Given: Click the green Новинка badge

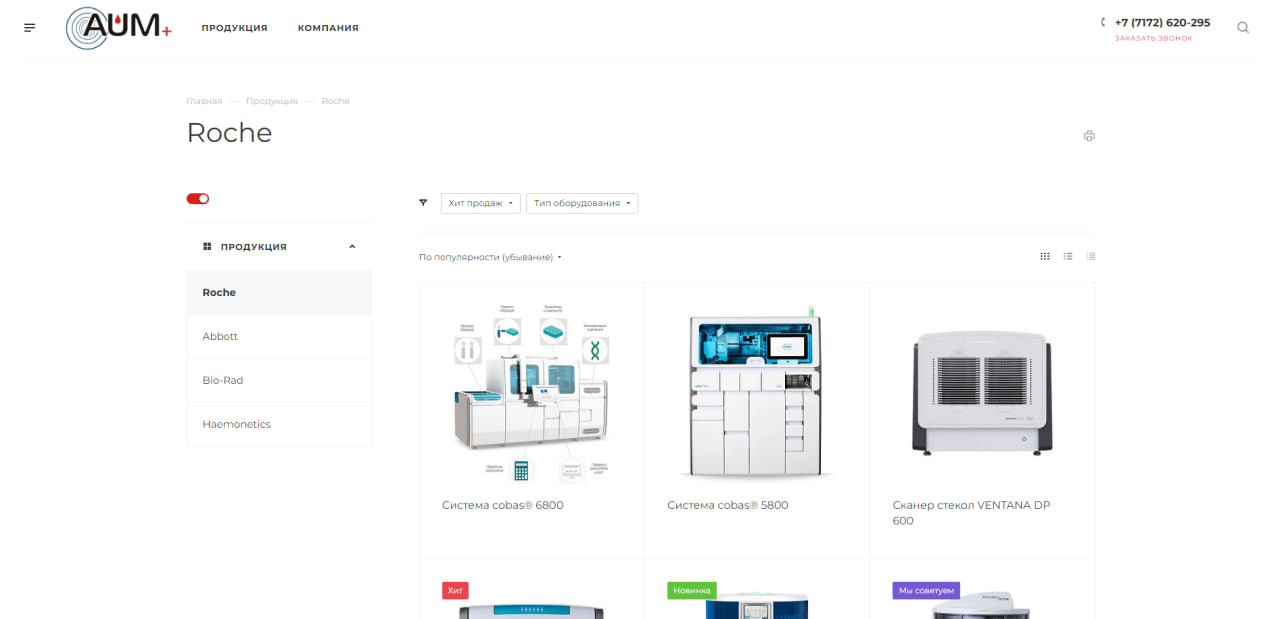Looking at the screenshot, I should coord(692,591).
